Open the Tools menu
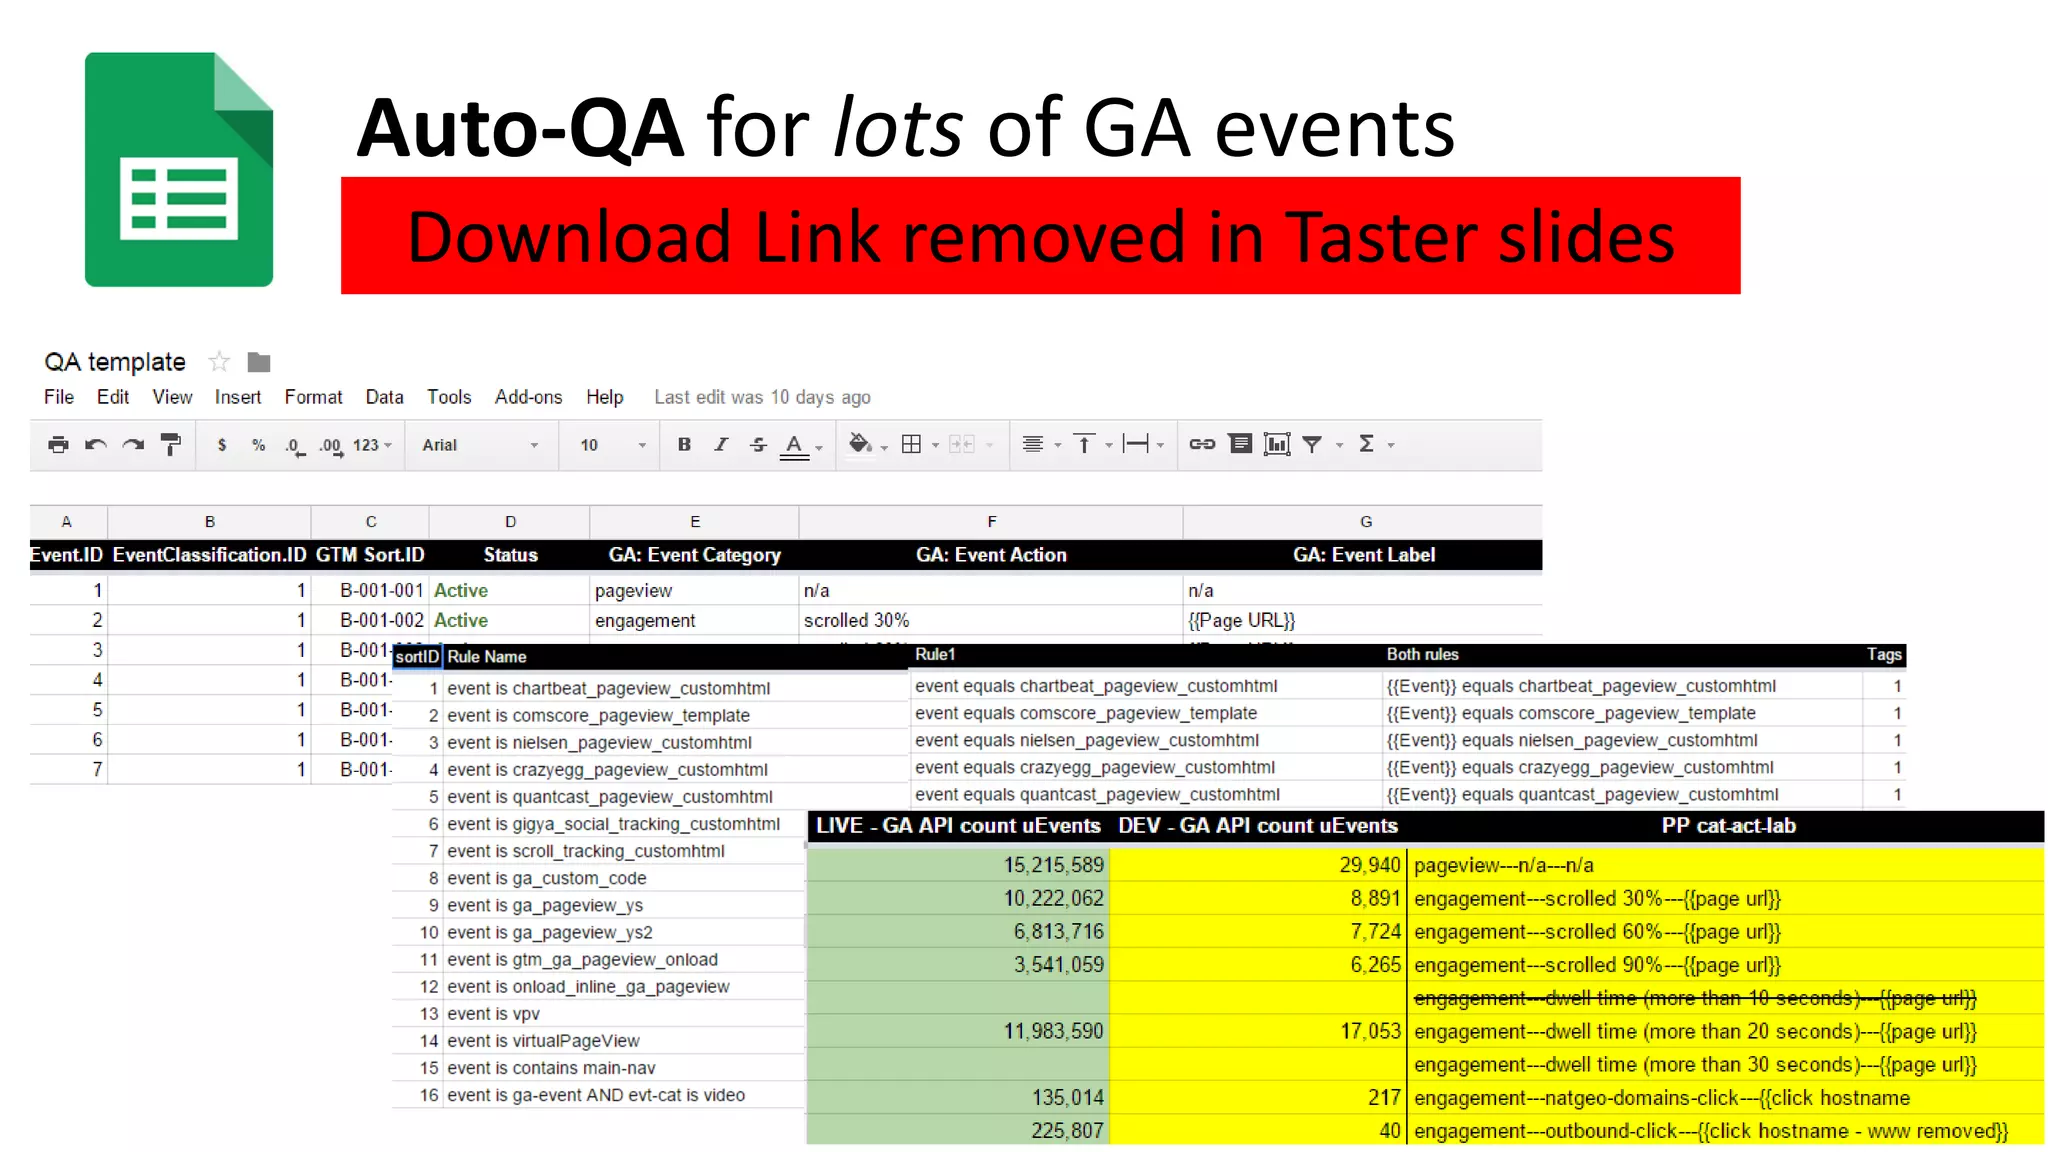The height and width of the screenshot is (1152, 2048). [449, 397]
